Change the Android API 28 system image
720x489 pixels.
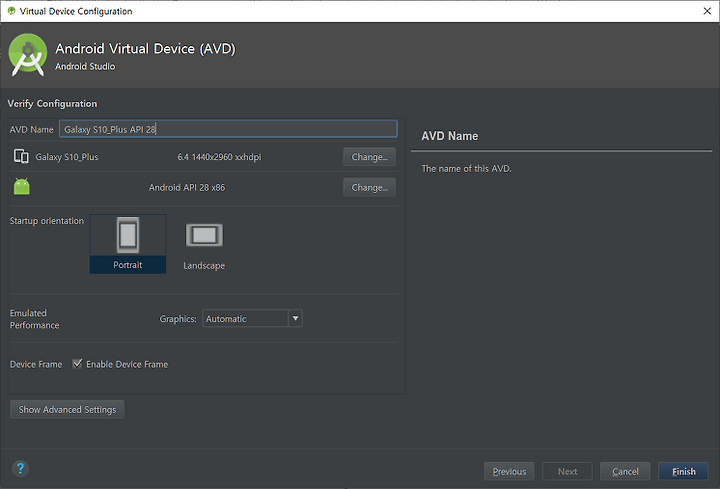pyautogui.click(x=369, y=187)
